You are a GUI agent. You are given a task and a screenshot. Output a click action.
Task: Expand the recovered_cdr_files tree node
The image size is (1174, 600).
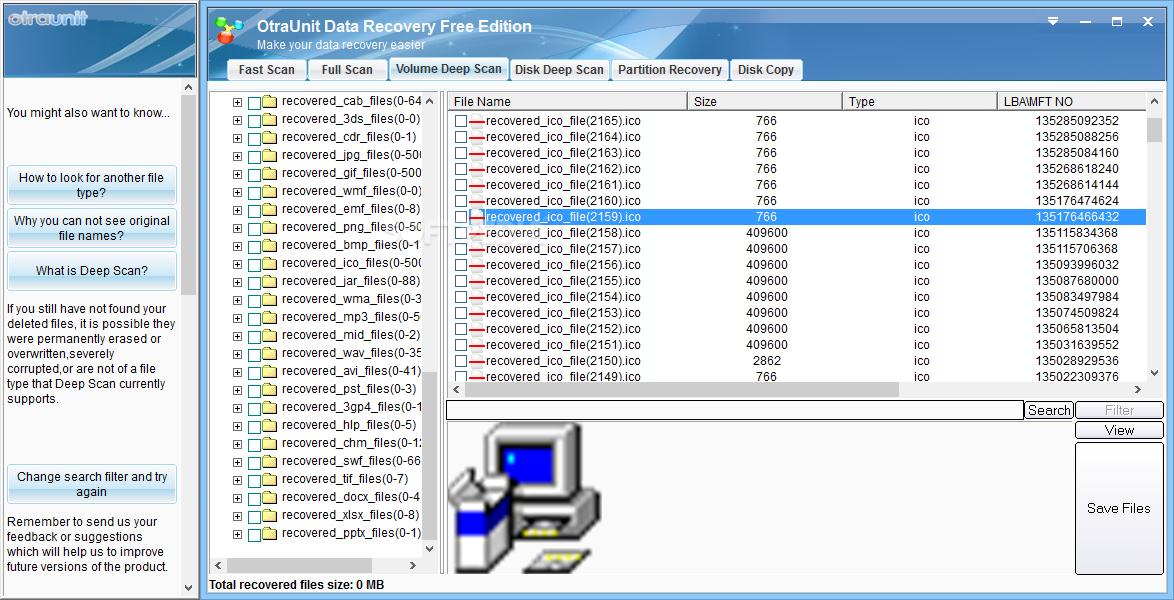tap(237, 137)
